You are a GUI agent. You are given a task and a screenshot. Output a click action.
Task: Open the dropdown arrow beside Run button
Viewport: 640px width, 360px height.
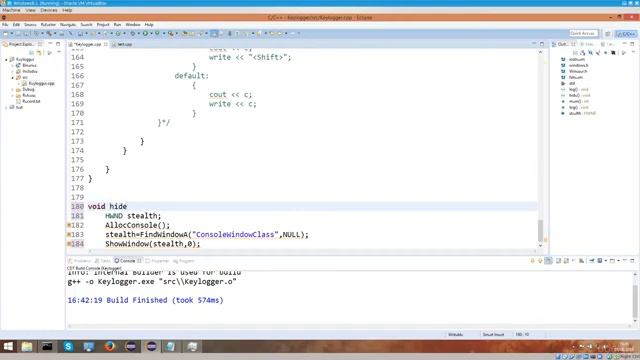pyautogui.click(x=150, y=33)
